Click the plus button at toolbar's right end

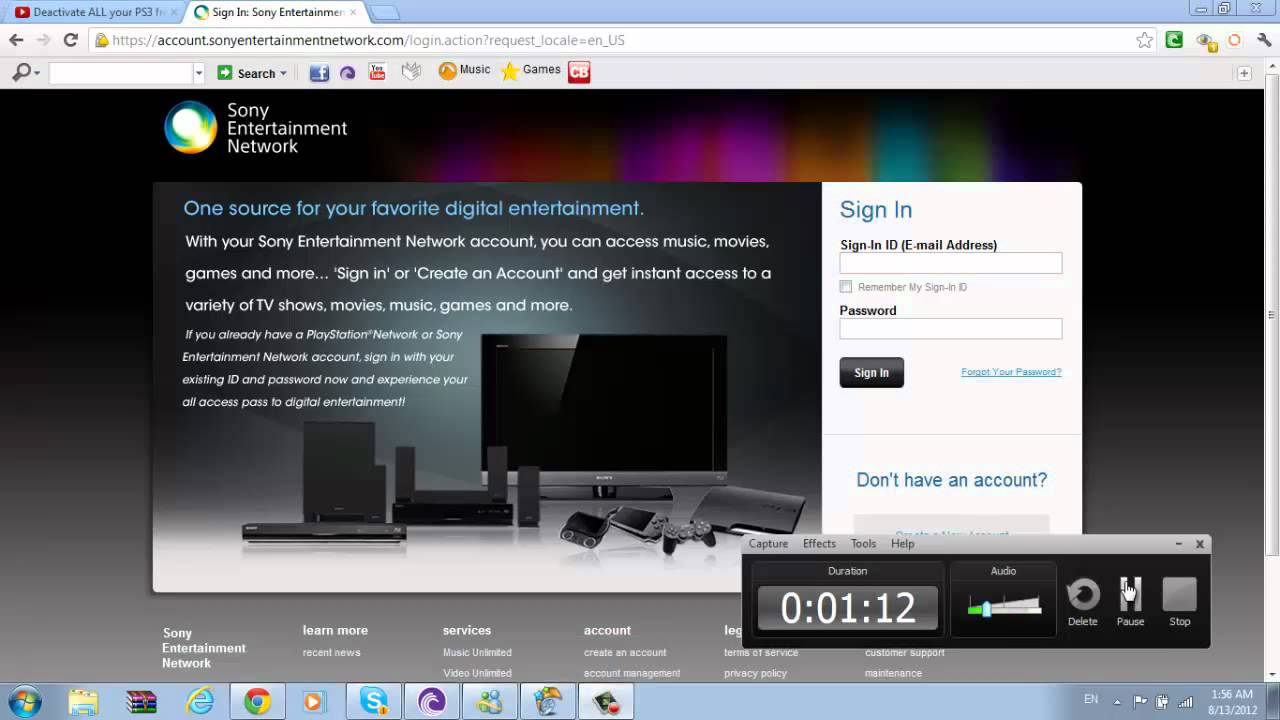1244,73
